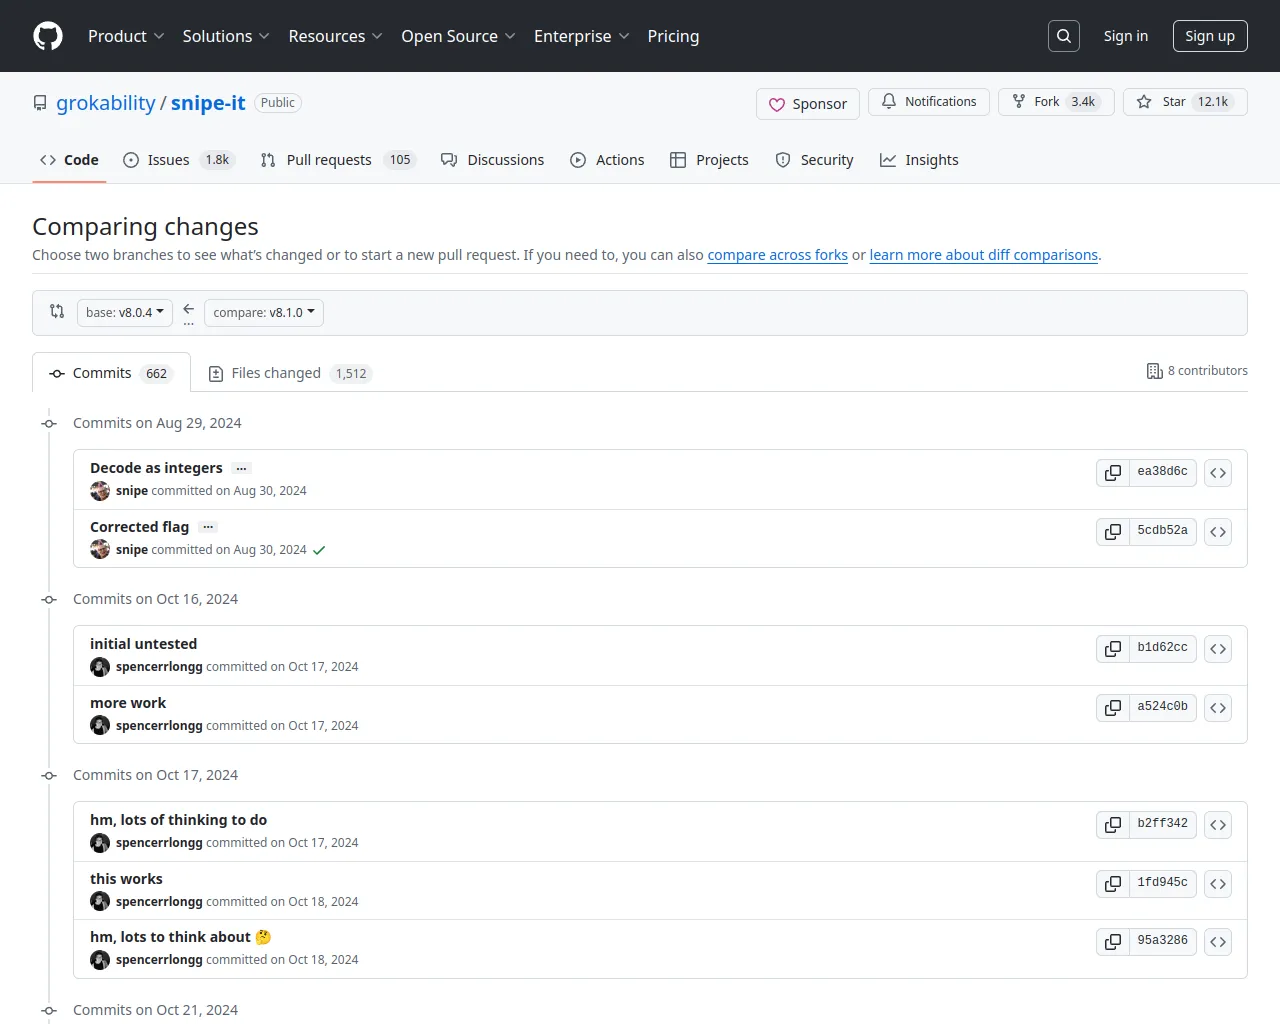Expand Decode as integers commit description
The height and width of the screenshot is (1024, 1280).
tap(241, 468)
